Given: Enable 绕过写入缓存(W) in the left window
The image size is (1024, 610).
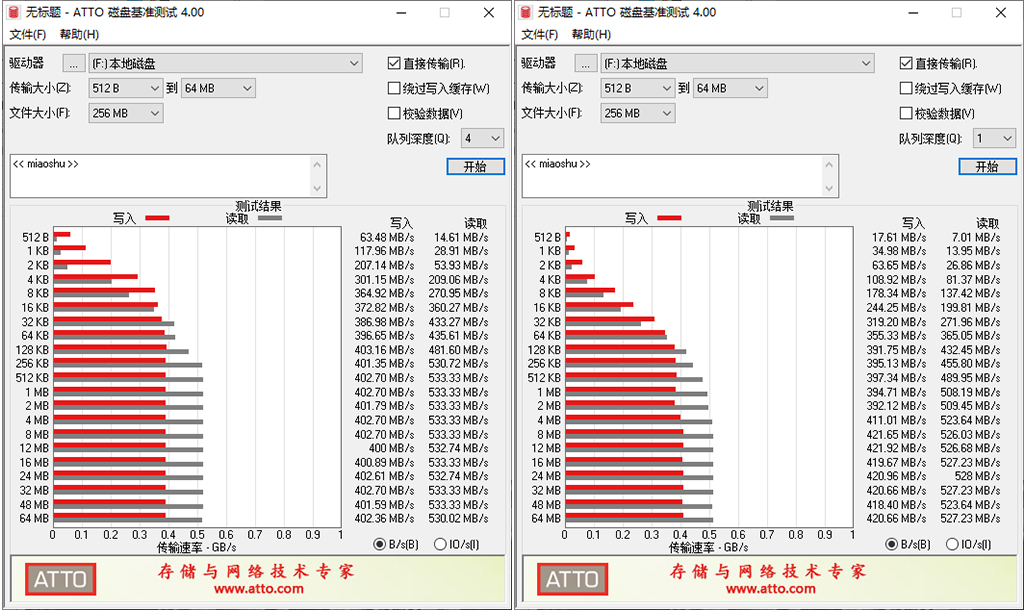Looking at the screenshot, I should [x=394, y=87].
